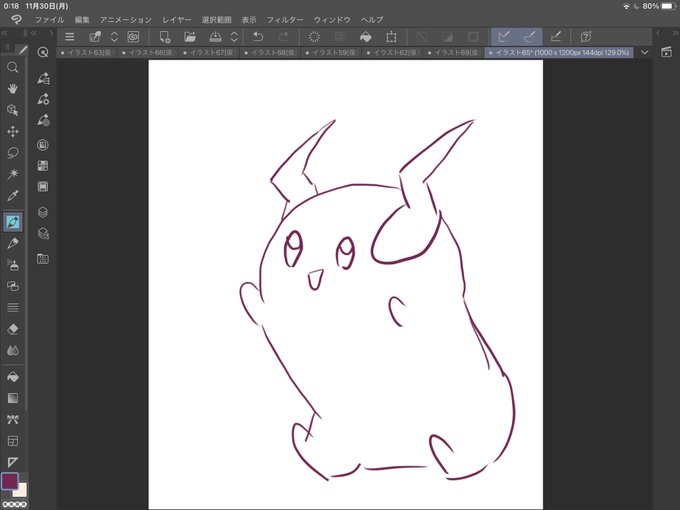Click the Deselect icon in command bar

tap(422, 37)
